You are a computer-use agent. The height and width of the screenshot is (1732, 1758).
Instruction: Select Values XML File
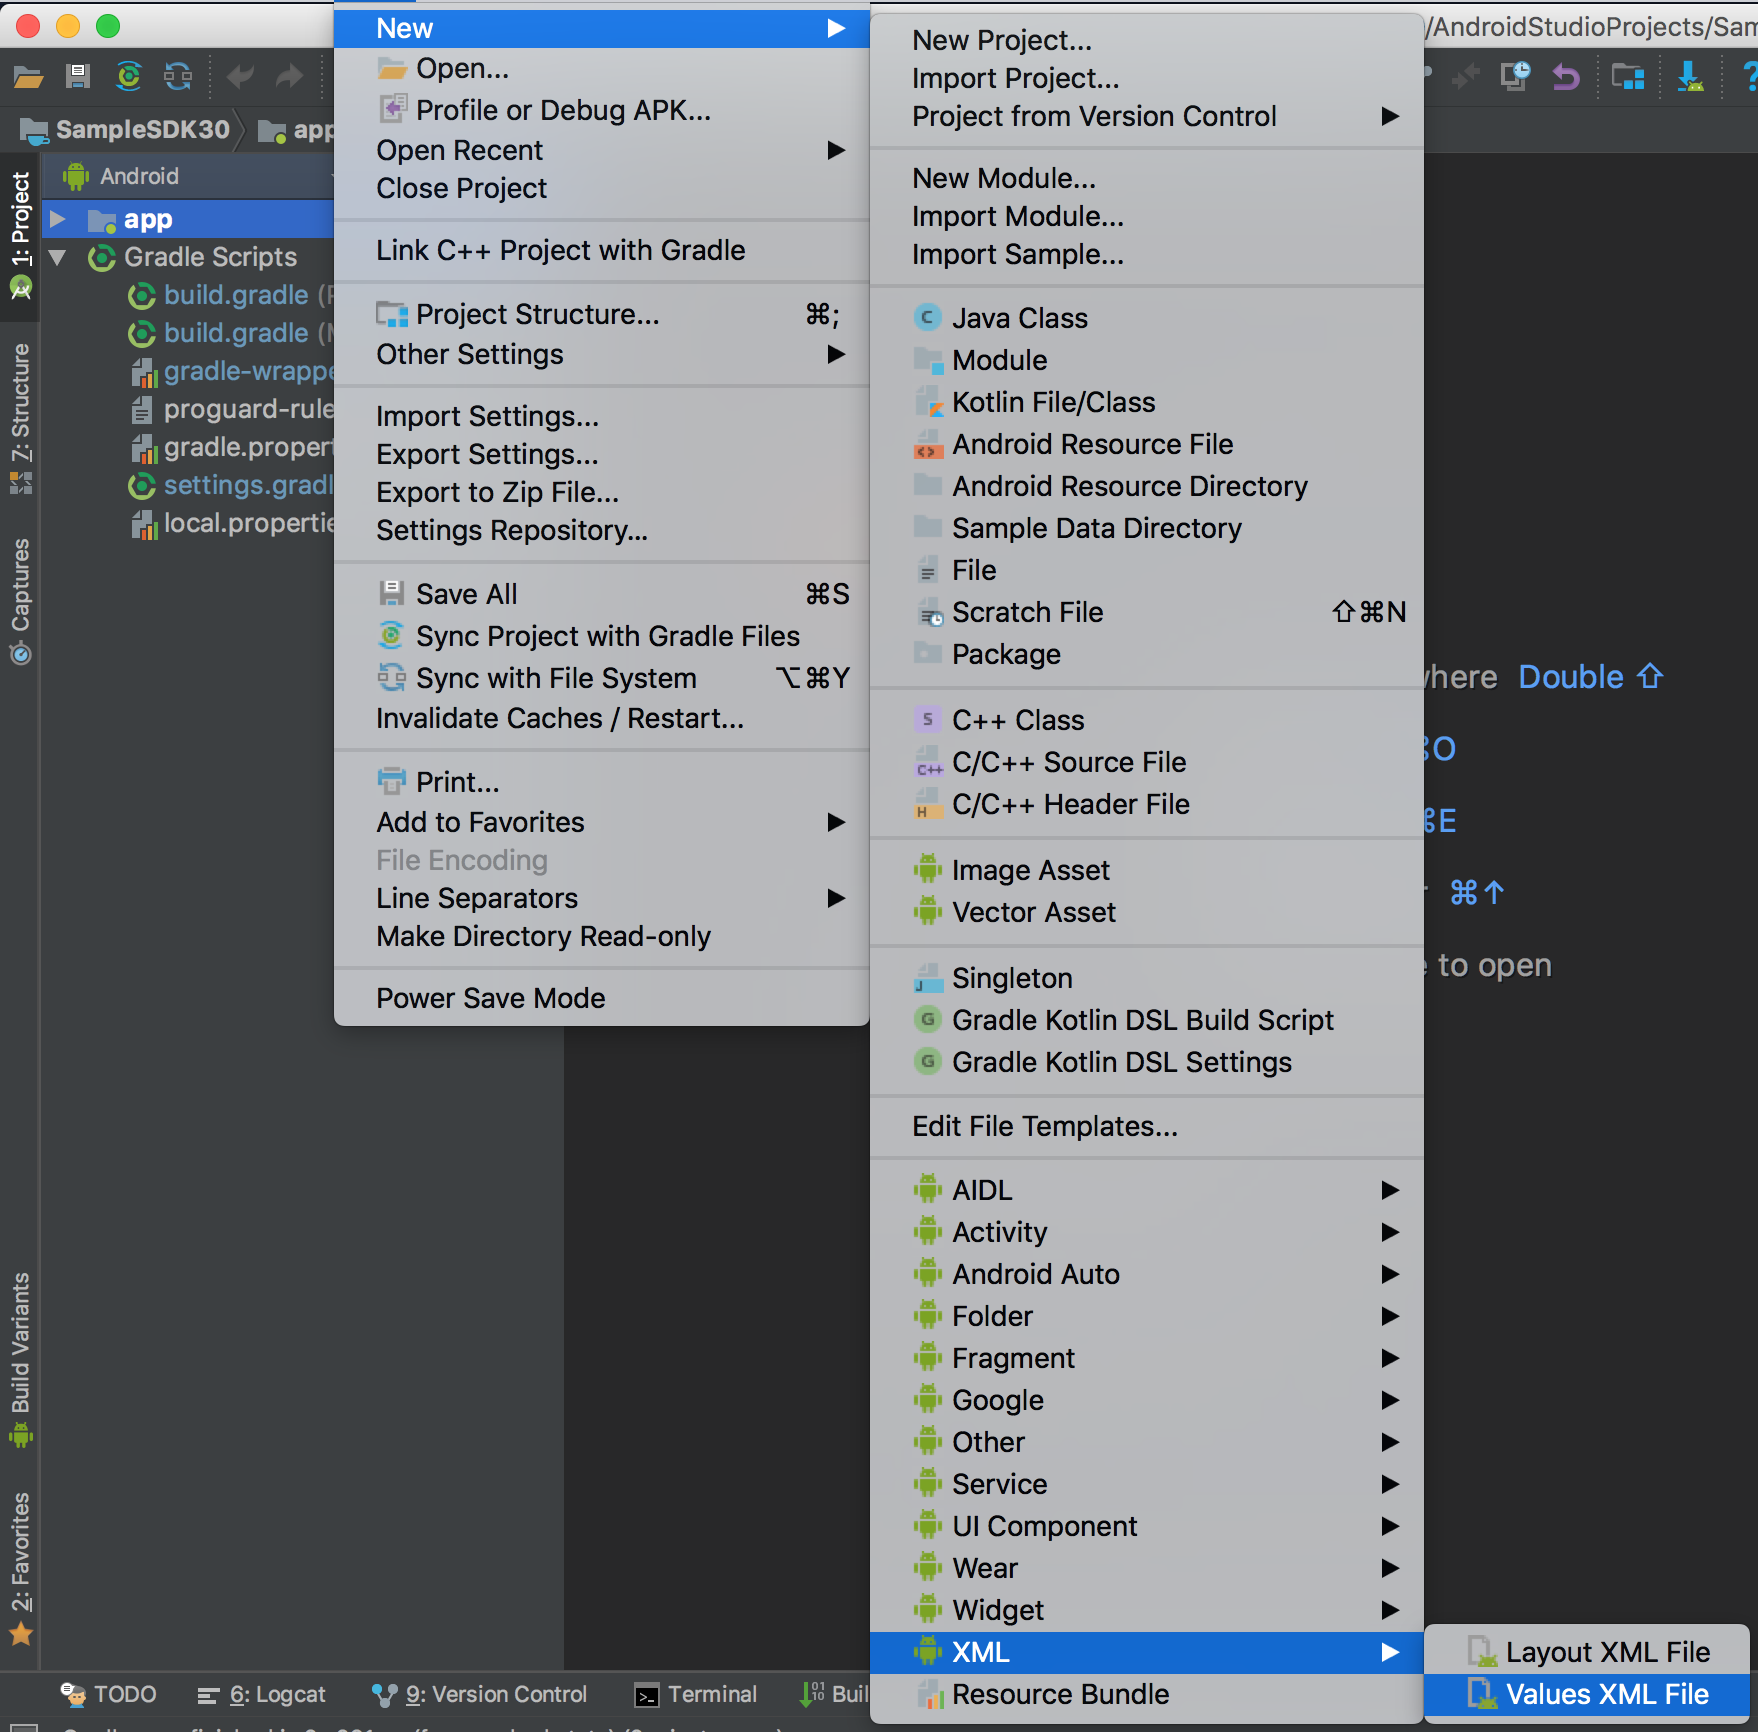(1587, 1694)
